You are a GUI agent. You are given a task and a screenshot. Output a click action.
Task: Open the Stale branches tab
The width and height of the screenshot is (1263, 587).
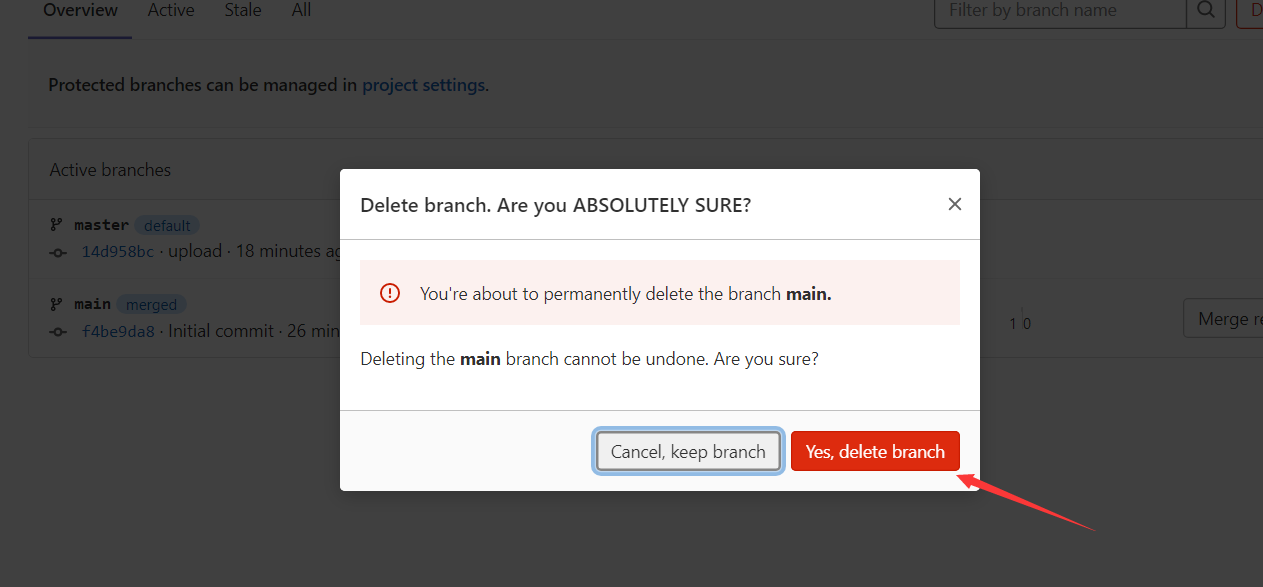[x=243, y=11]
